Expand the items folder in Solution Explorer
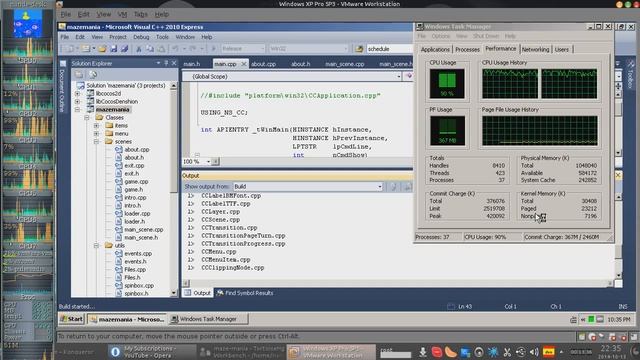This screenshot has width=640, height=360. (96, 125)
